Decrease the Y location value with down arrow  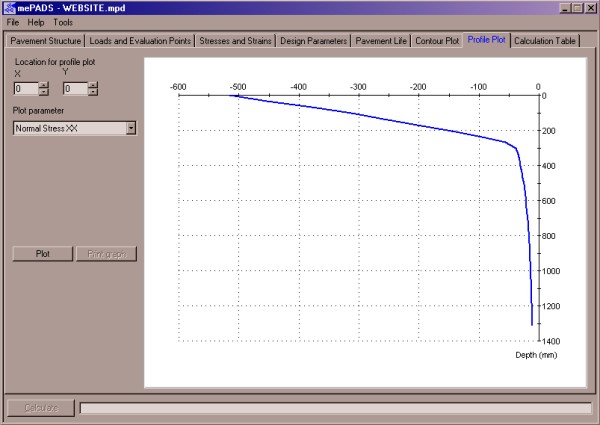[x=93, y=92]
